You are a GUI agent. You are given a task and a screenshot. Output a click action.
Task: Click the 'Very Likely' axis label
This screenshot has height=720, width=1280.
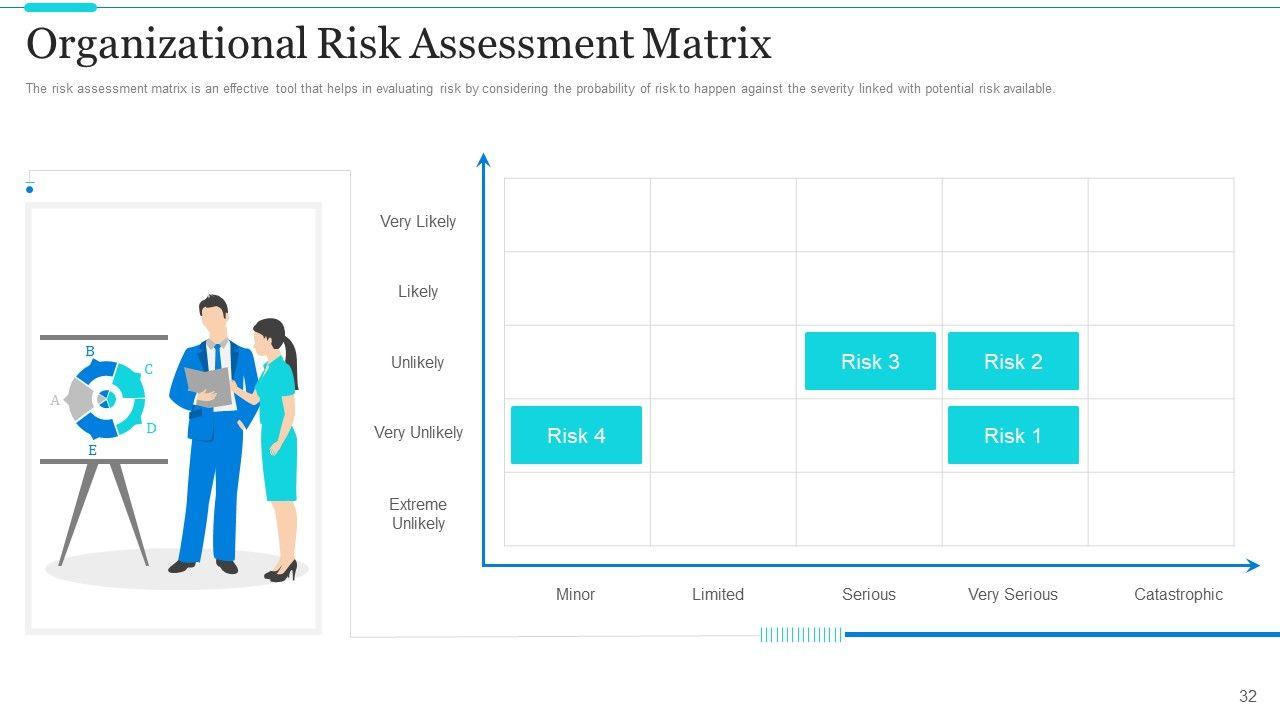pos(418,221)
